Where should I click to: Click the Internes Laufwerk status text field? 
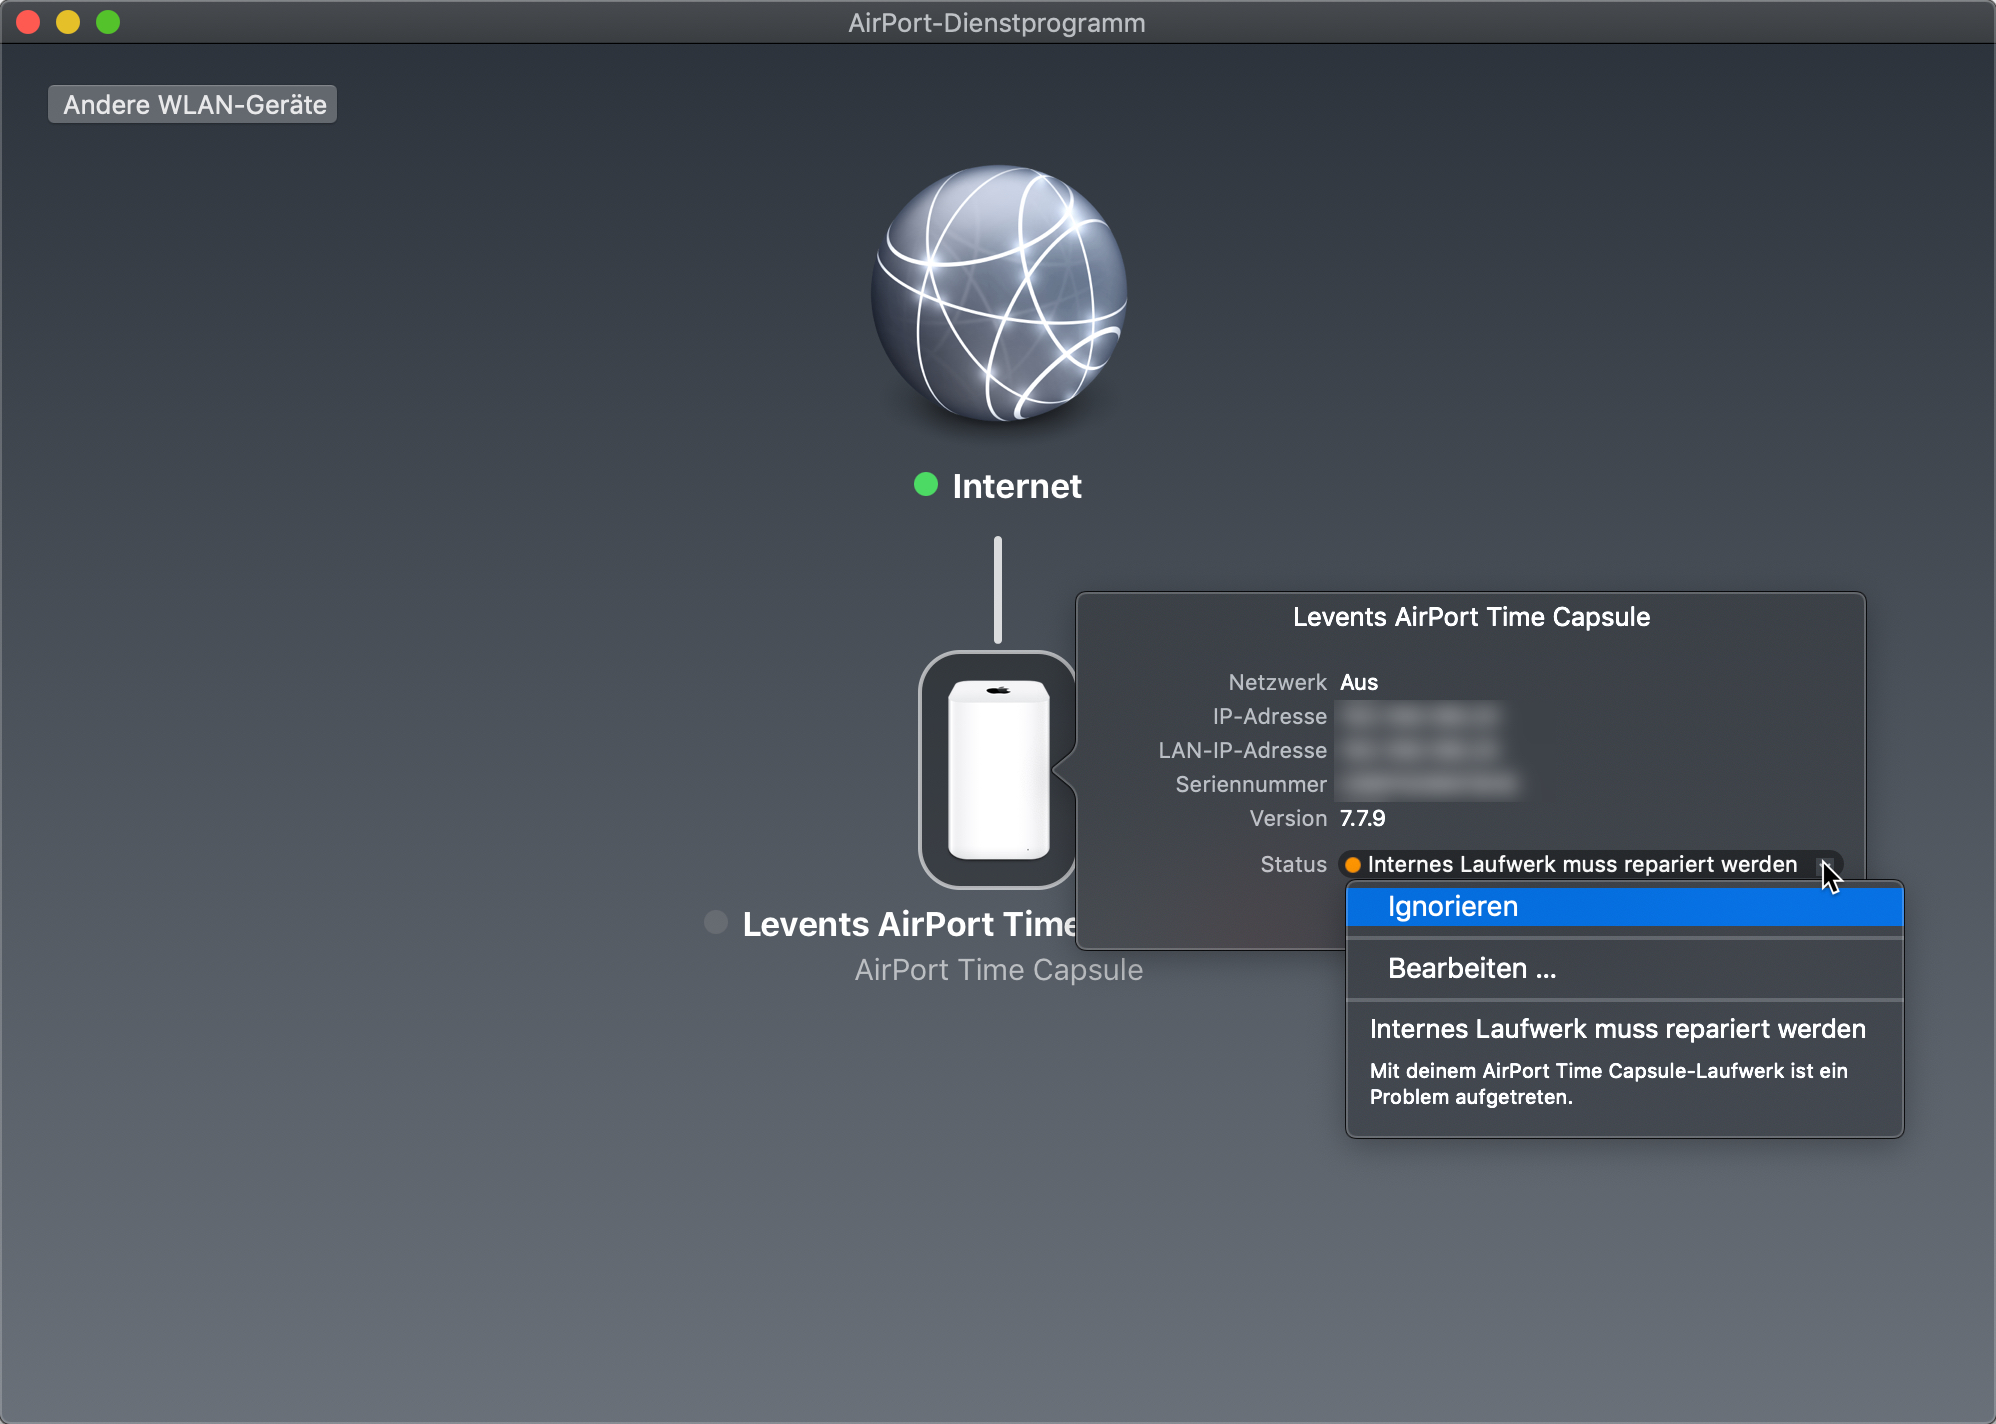click(1582, 865)
